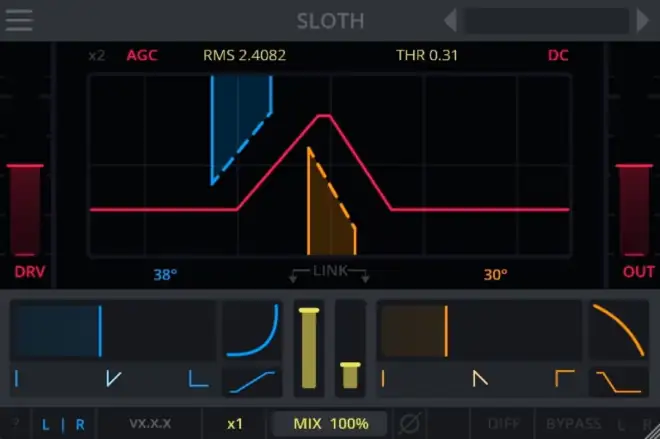Screen dimensions: 660x439
Task: Select the orange downward slope icon
Action: pyautogui.click(x=618, y=382)
